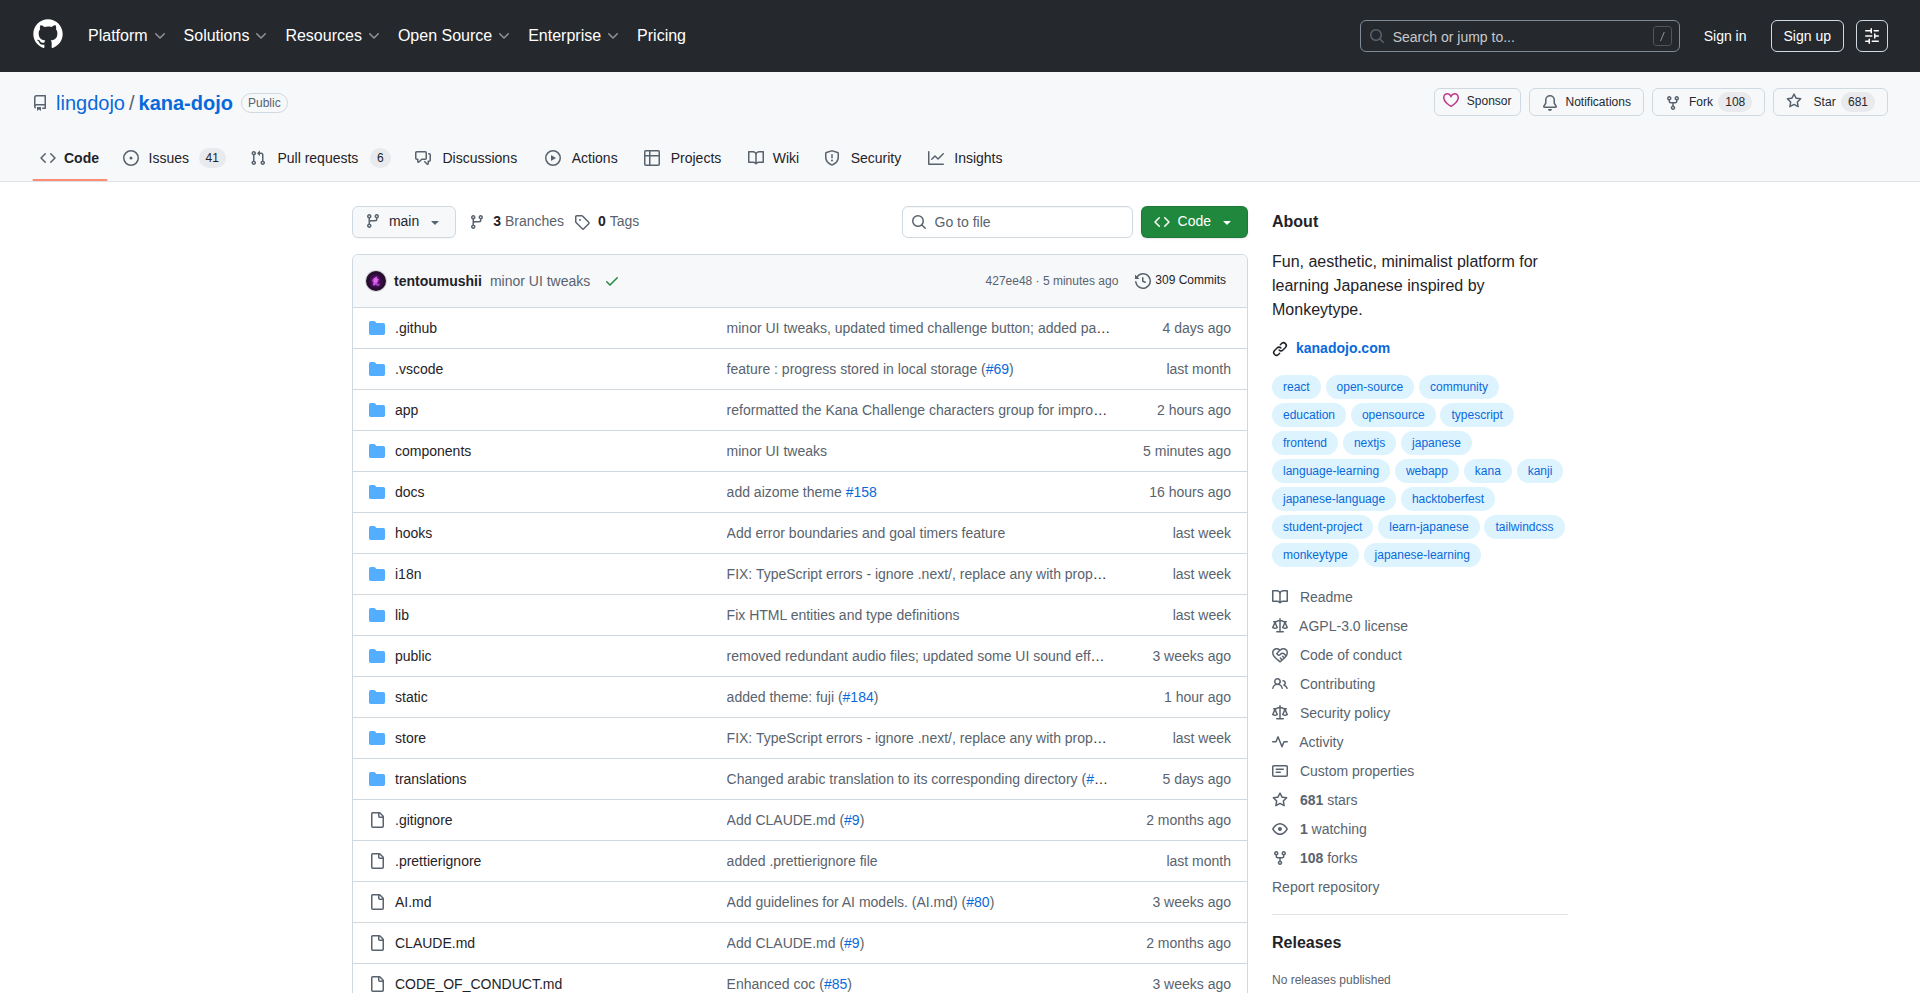The height and width of the screenshot is (993, 1920).
Task: Open the kanadojo.com website link
Action: [1342, 348]
